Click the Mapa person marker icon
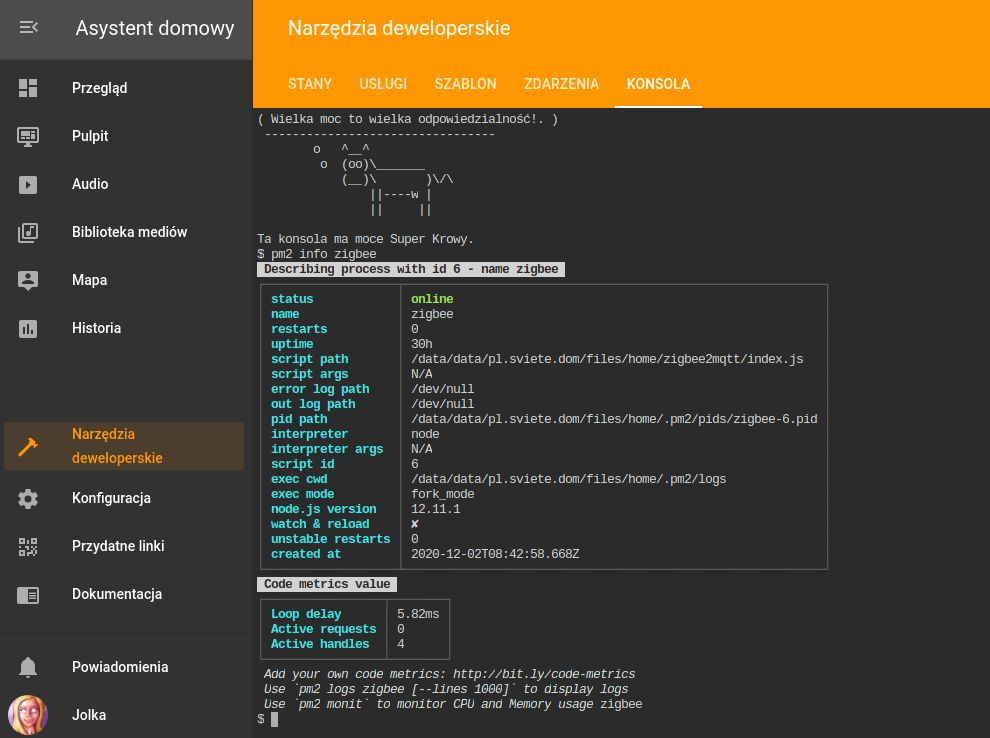 28,280
